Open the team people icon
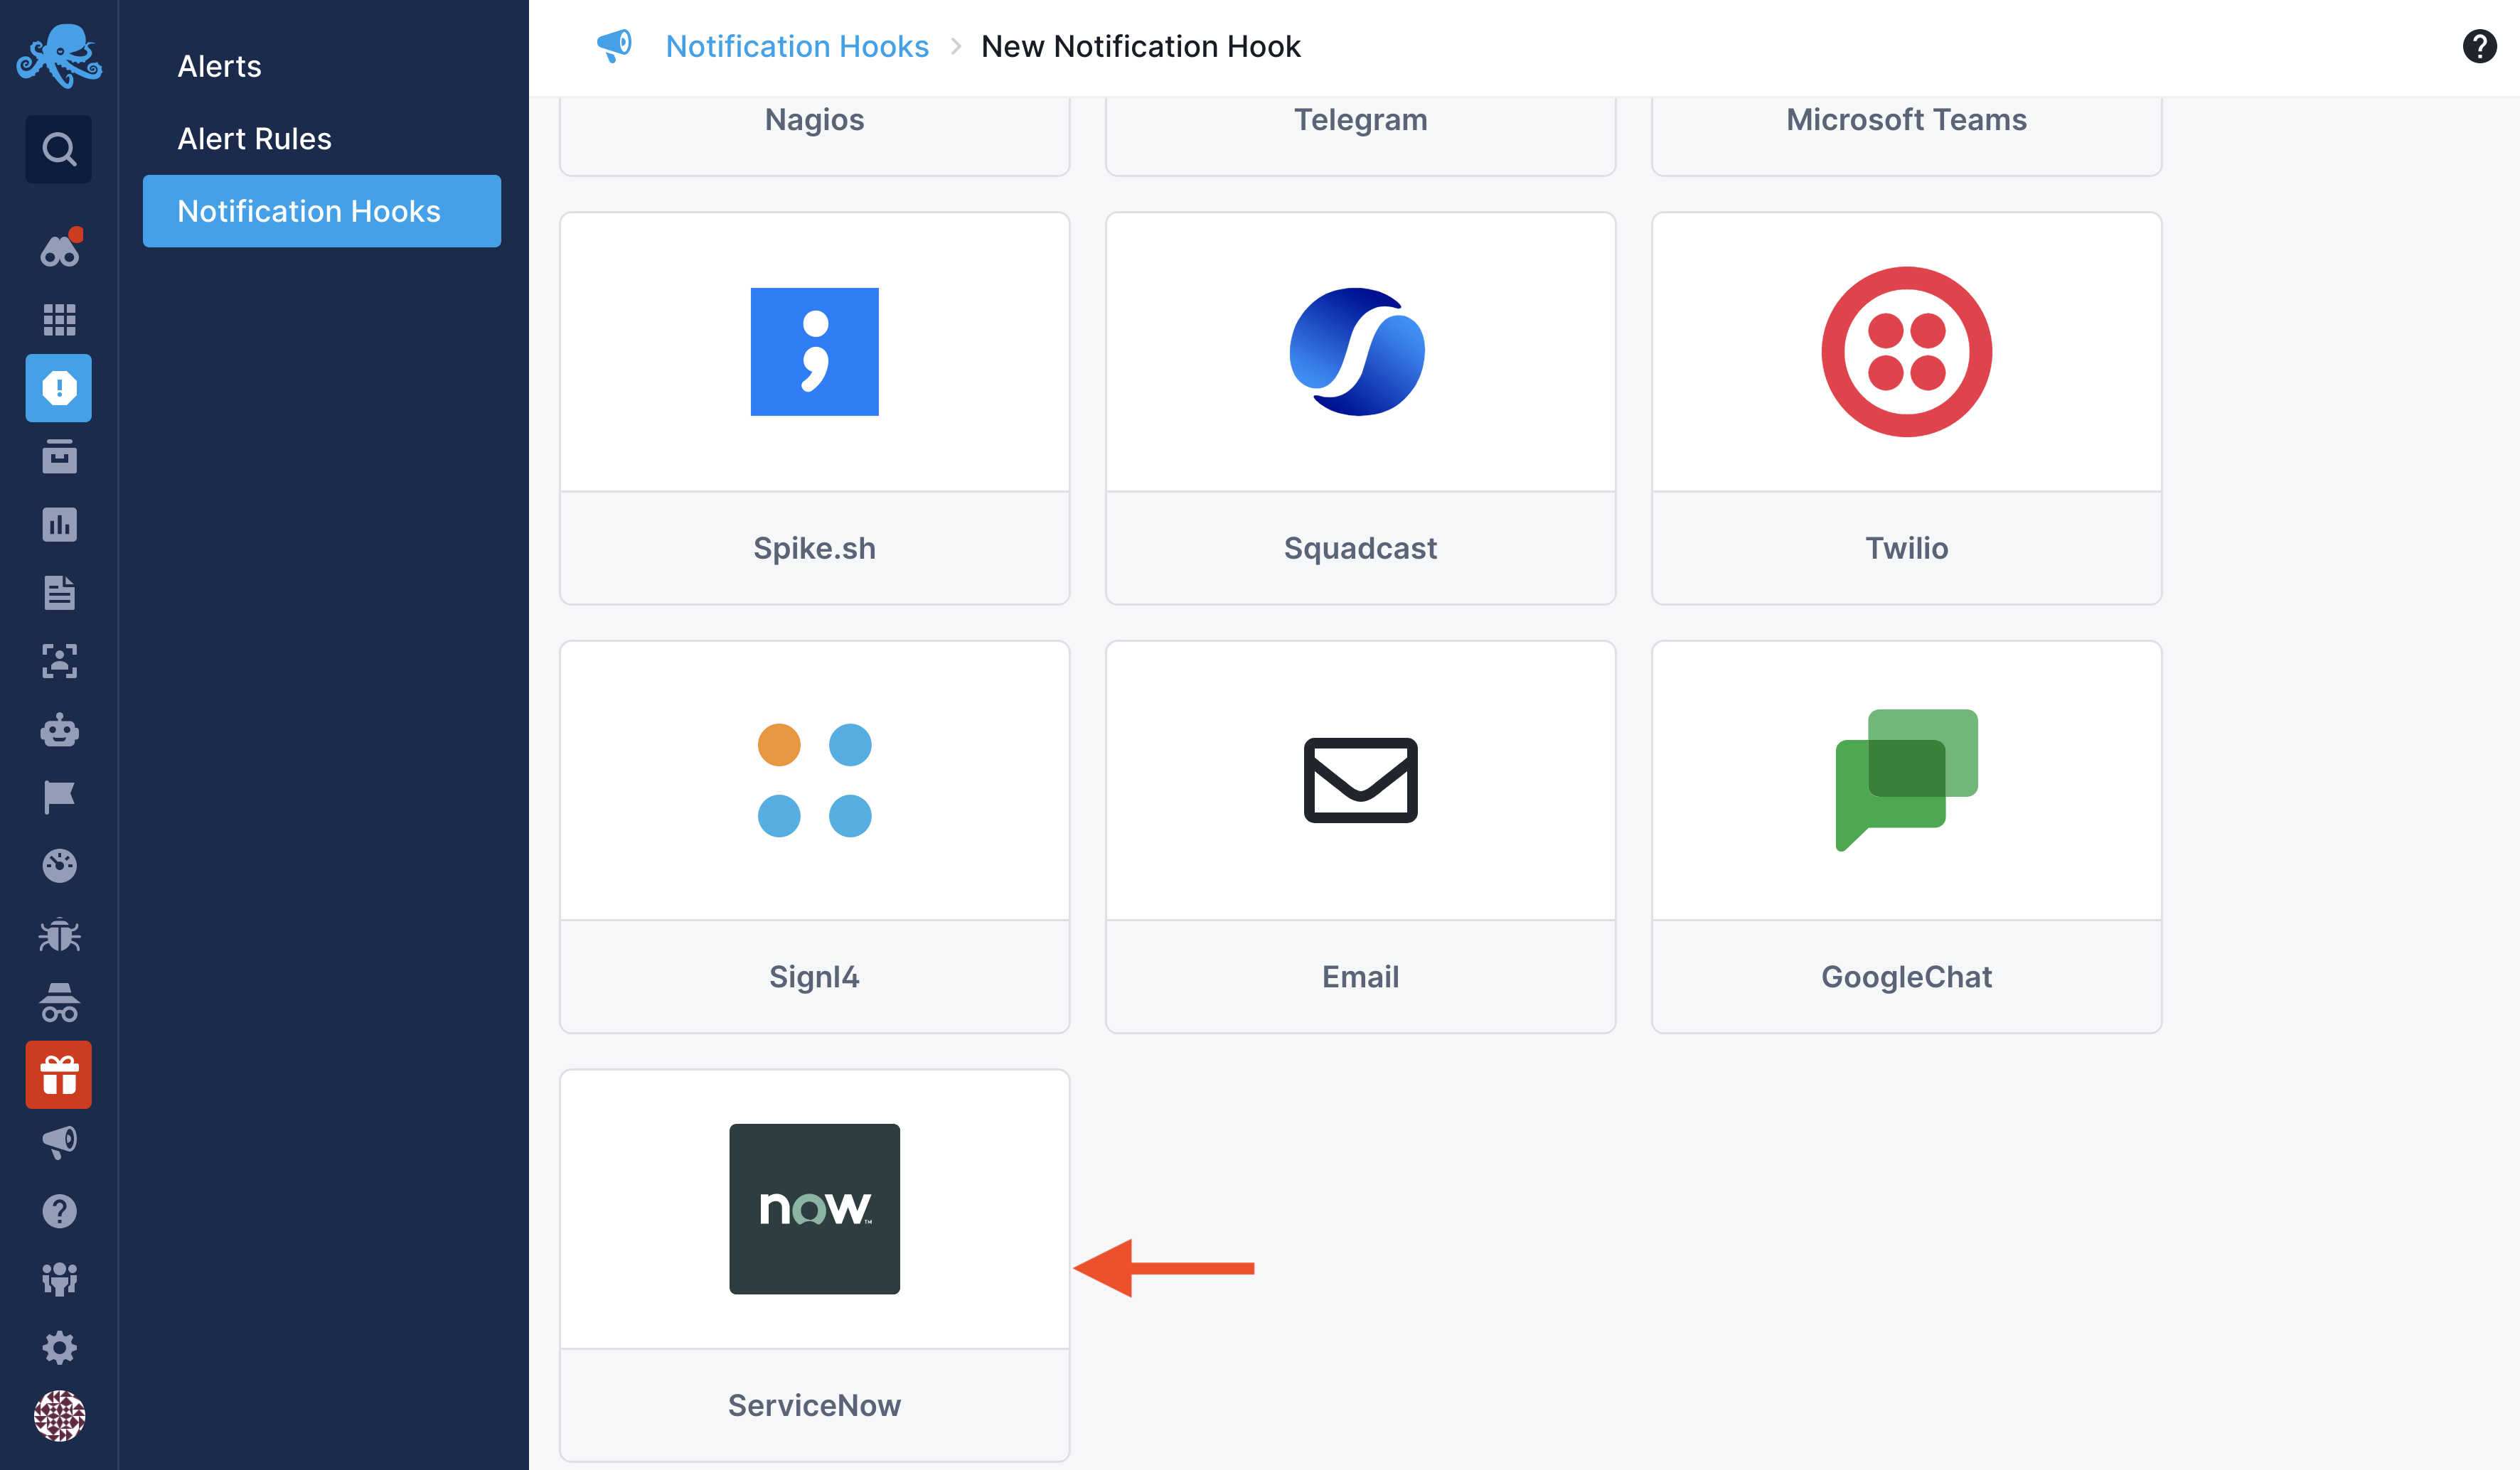2520x1470 pixels. [59, 1279]
